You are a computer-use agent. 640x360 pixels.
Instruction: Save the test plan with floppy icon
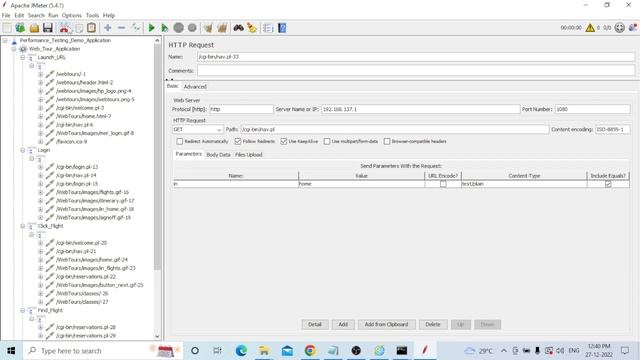tap(48, 28)
